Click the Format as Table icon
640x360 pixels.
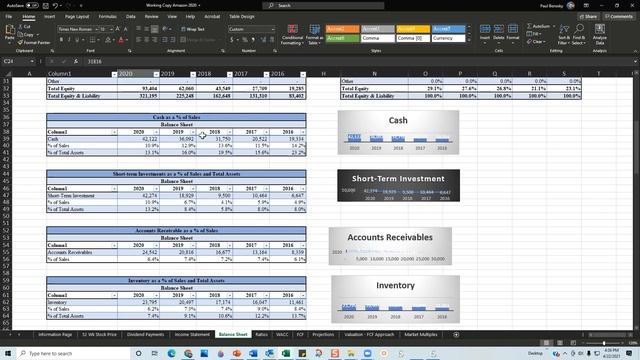point(314,30)
